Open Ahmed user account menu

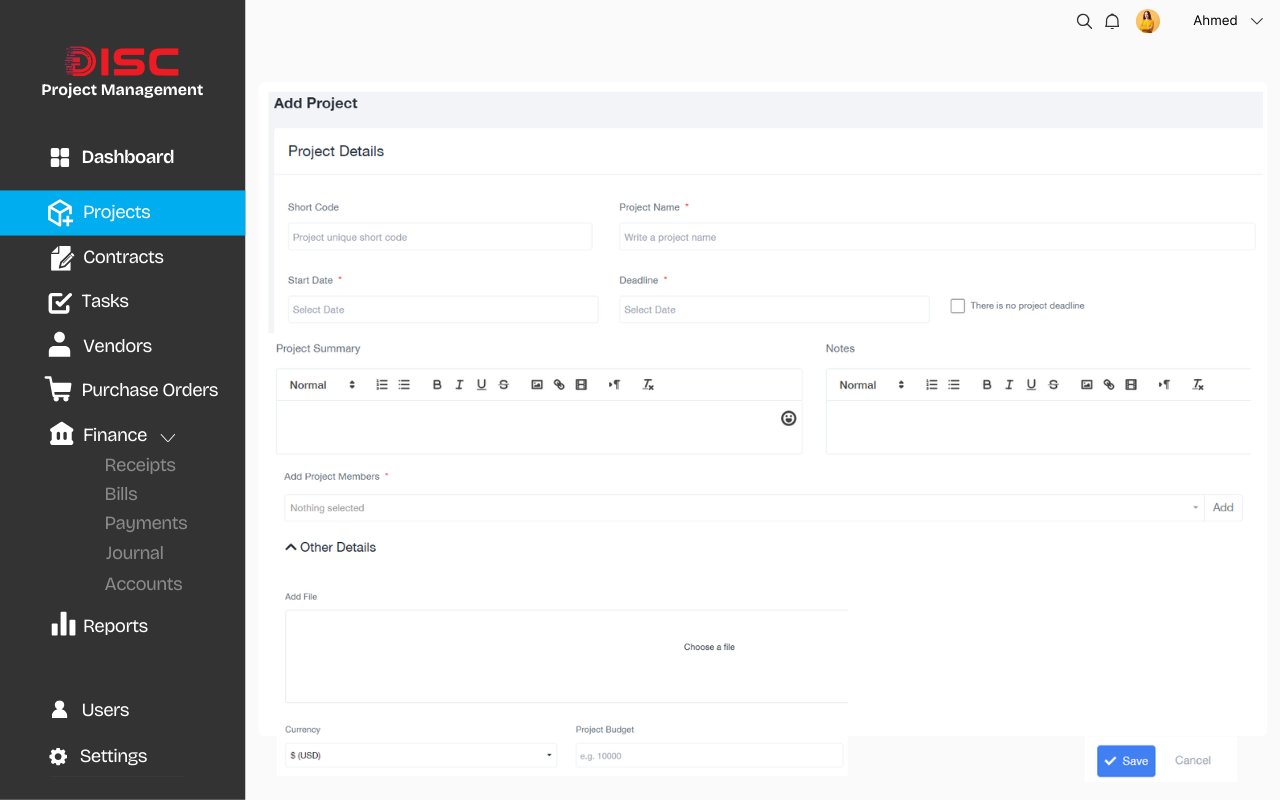(x=1227, y=21)
